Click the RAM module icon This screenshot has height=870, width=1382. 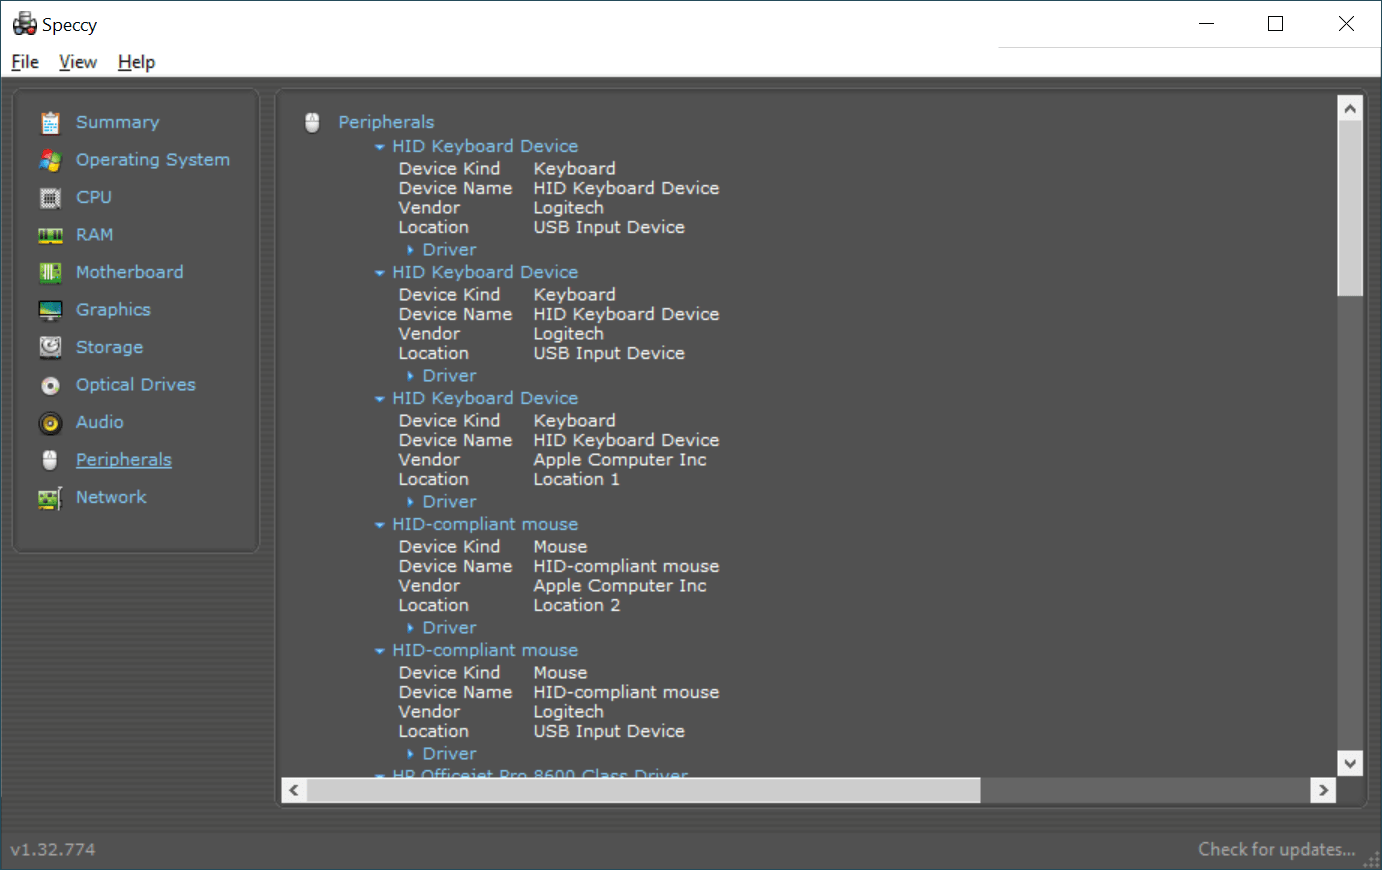click(x=50, y=235)
